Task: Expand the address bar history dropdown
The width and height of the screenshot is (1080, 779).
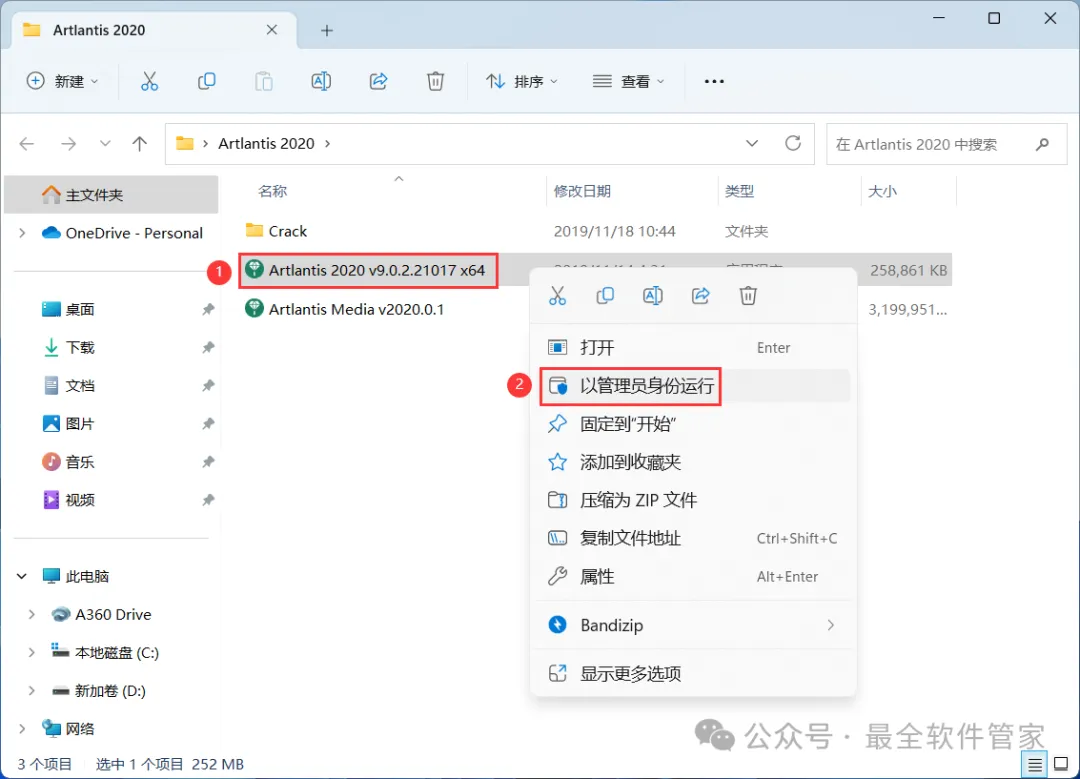Action: coord(751,143)
